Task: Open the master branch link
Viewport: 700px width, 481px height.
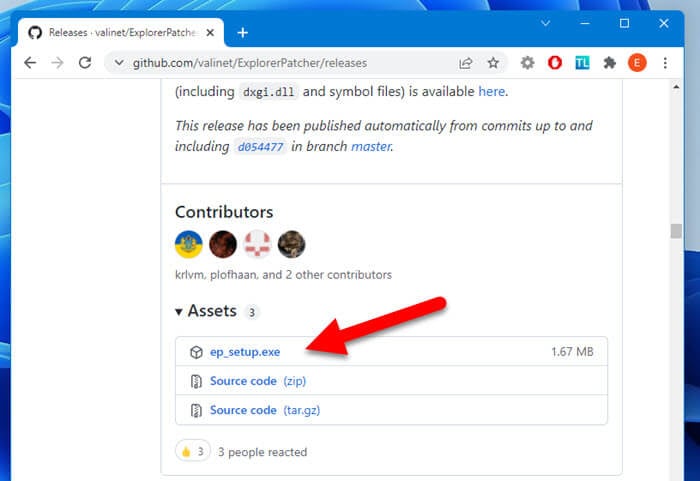Action: (x=371, y=146)
